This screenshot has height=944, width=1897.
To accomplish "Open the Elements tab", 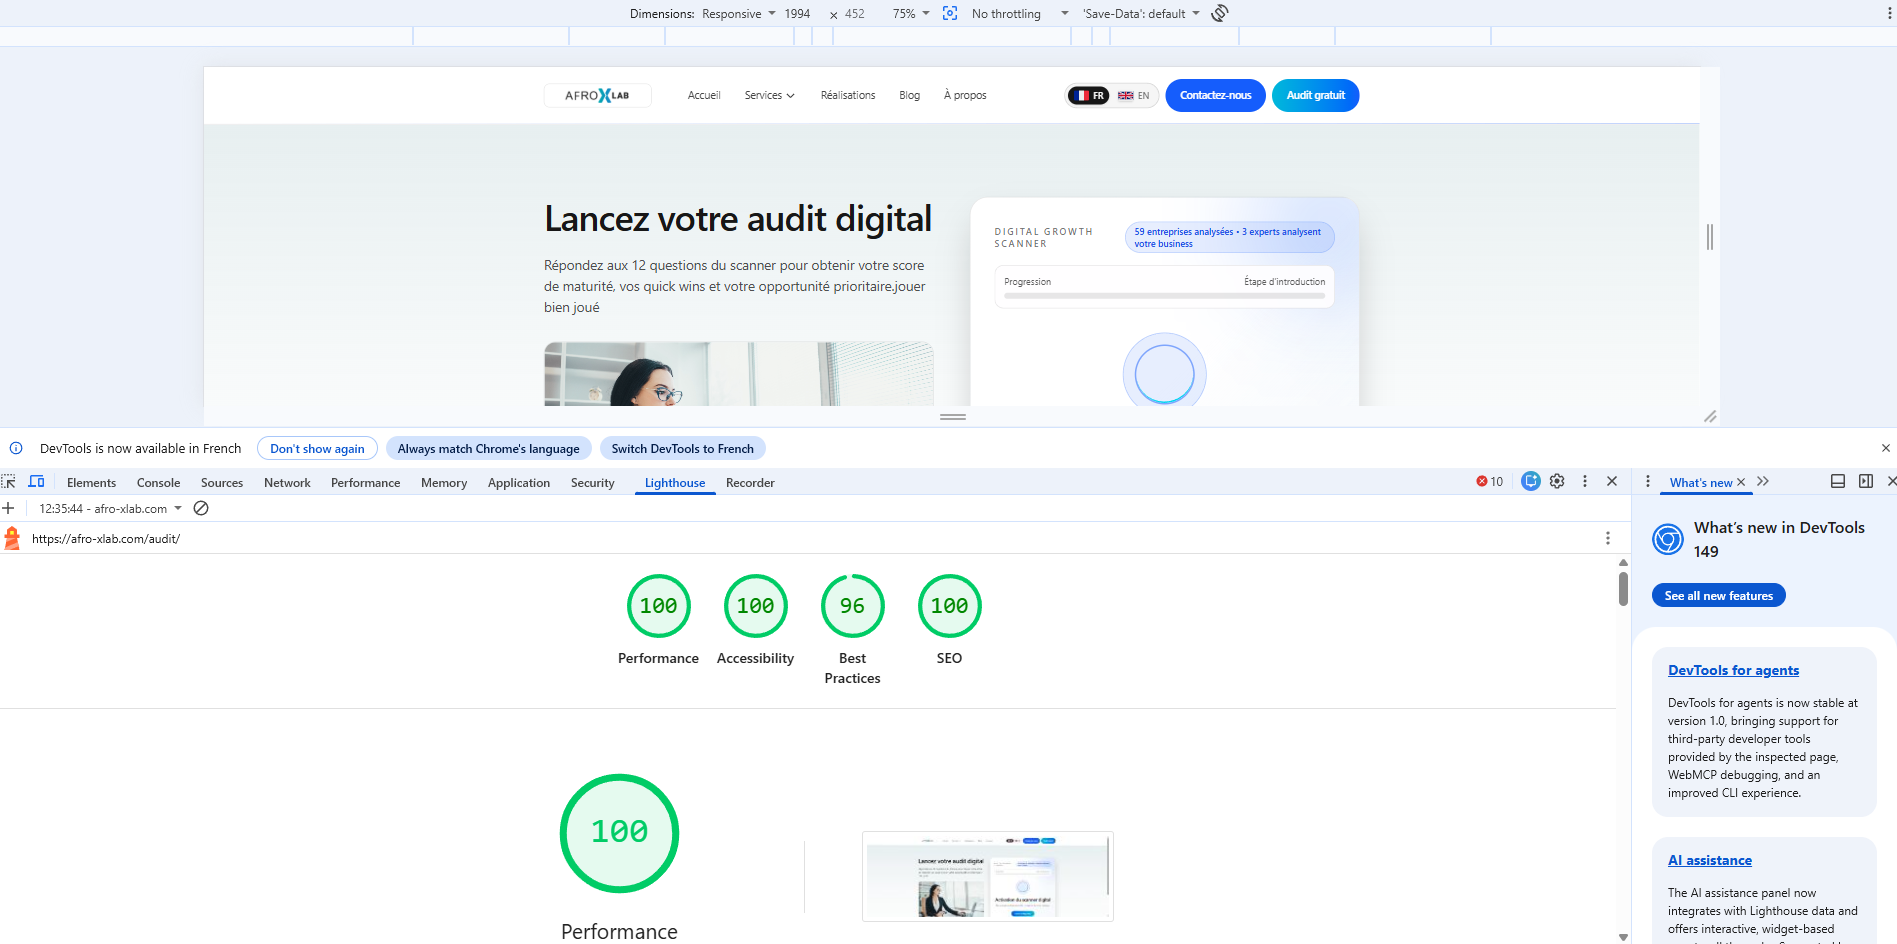I will (x=91, y=482).
